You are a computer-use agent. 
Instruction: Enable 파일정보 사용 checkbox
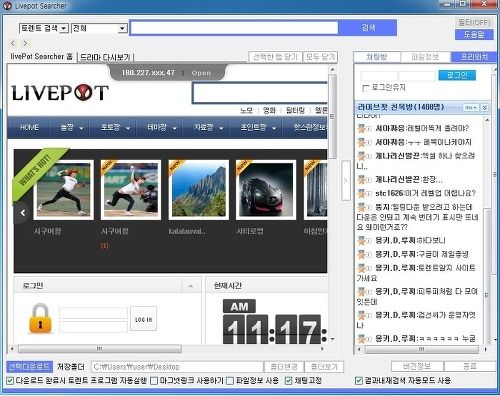230,381
